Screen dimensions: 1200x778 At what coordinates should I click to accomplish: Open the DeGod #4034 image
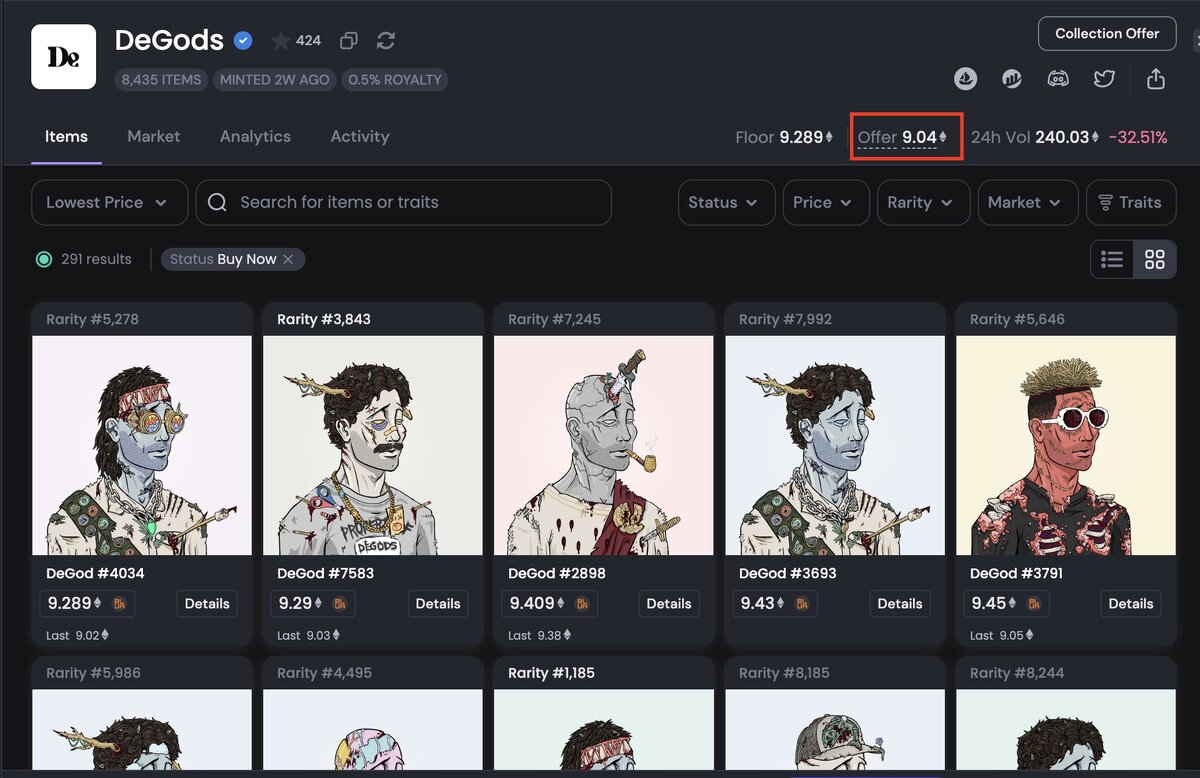pos(142,445)
